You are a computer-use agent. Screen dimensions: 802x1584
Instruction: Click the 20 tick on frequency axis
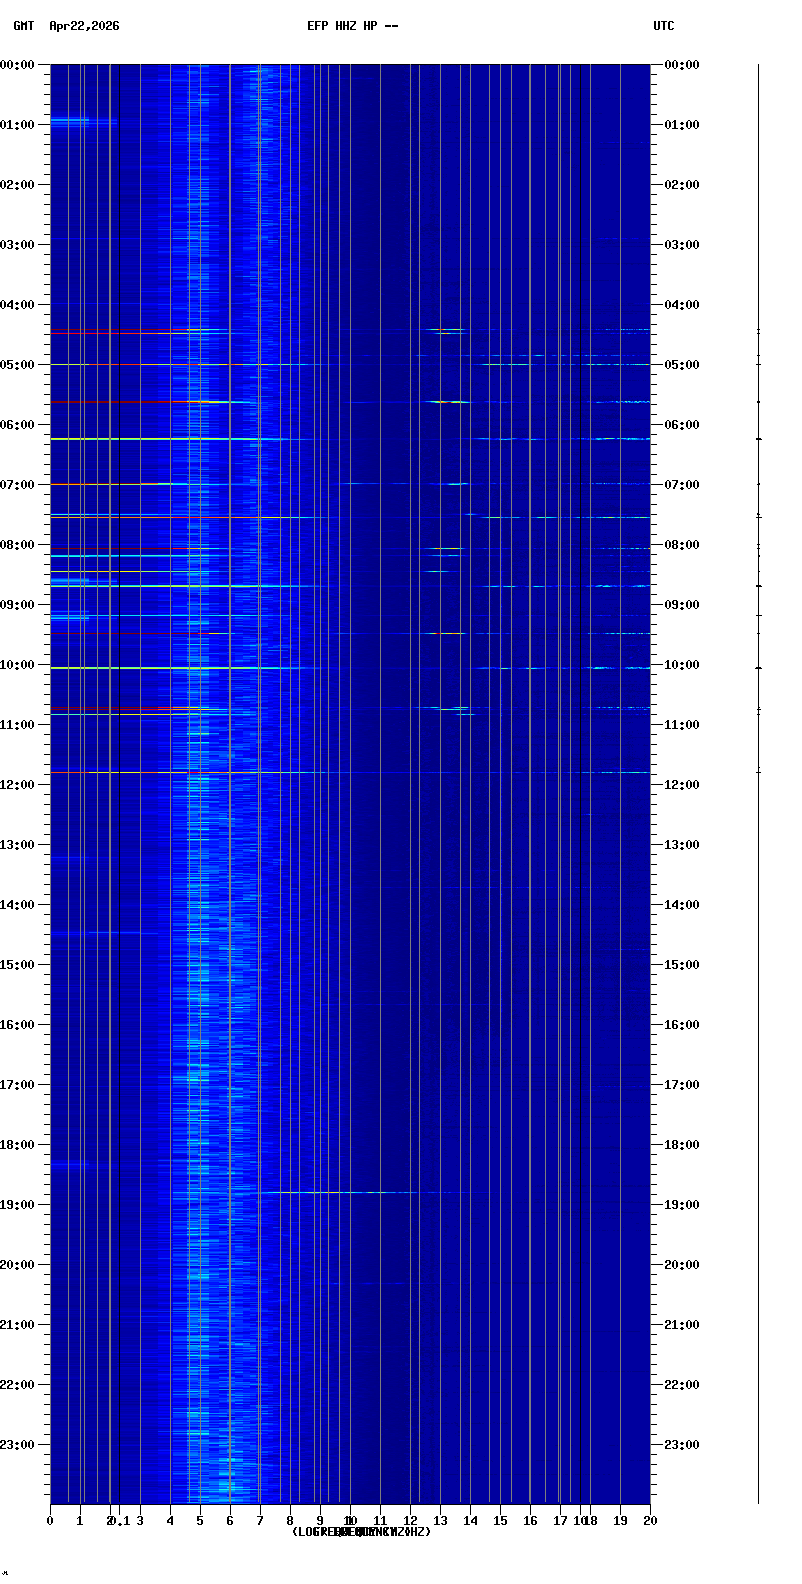pyautogui.click(x=650, y=1521)
